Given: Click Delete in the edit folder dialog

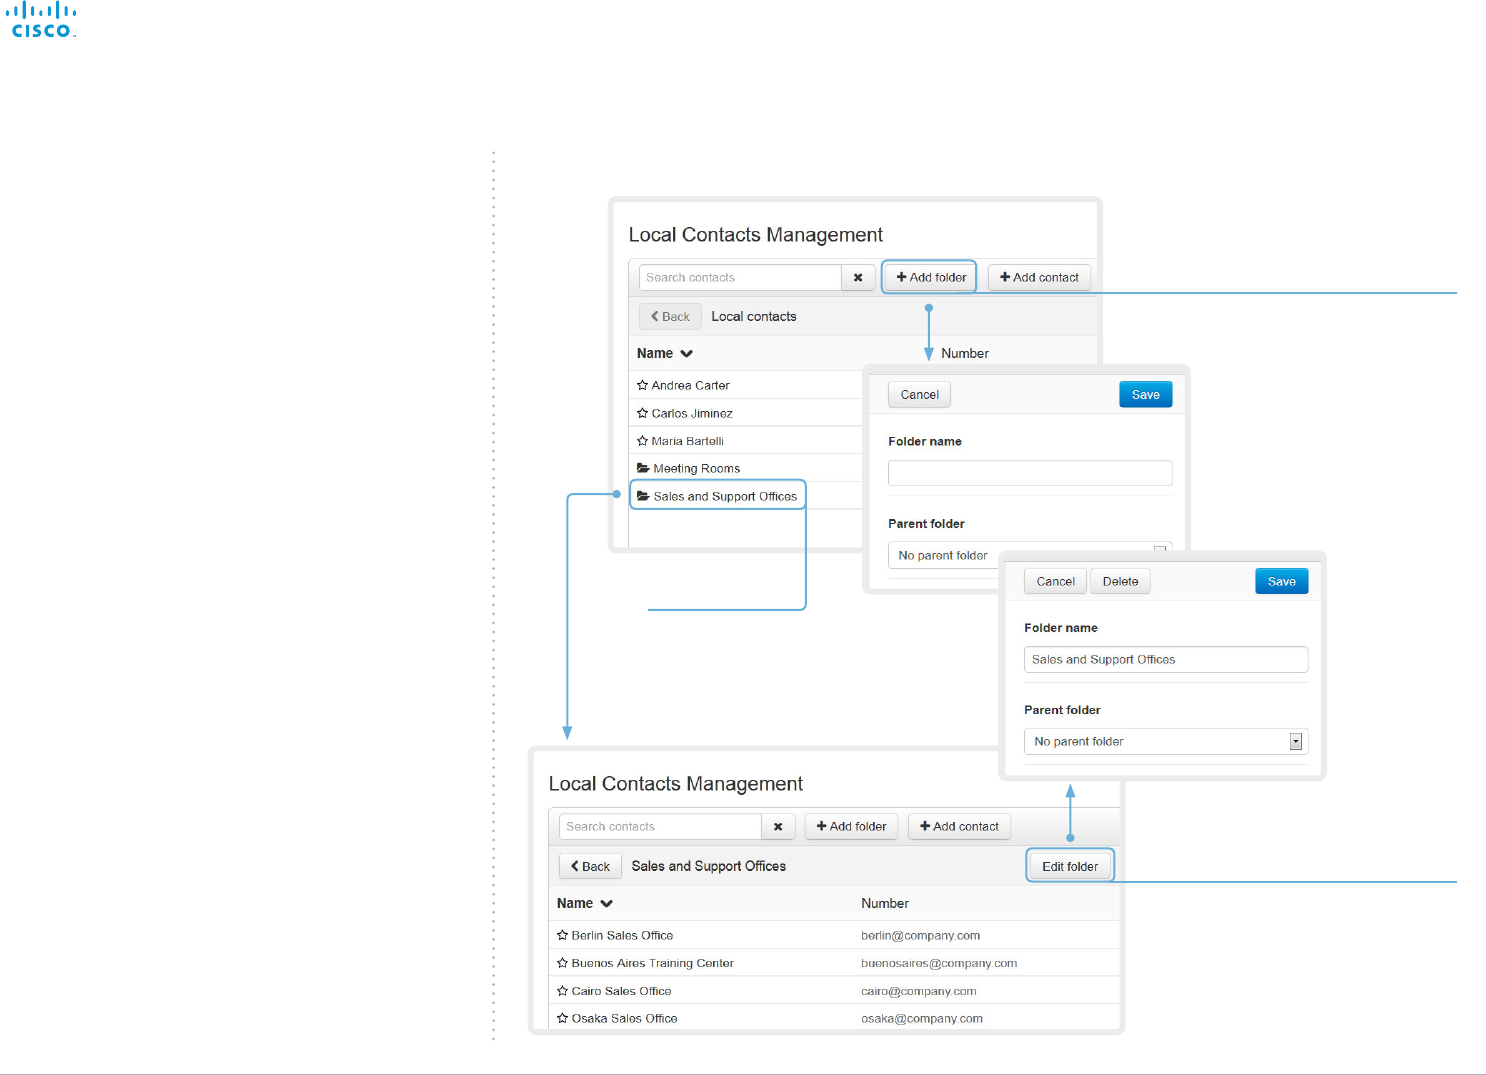Looking at the screenshot, I should tap(1120, 581).
